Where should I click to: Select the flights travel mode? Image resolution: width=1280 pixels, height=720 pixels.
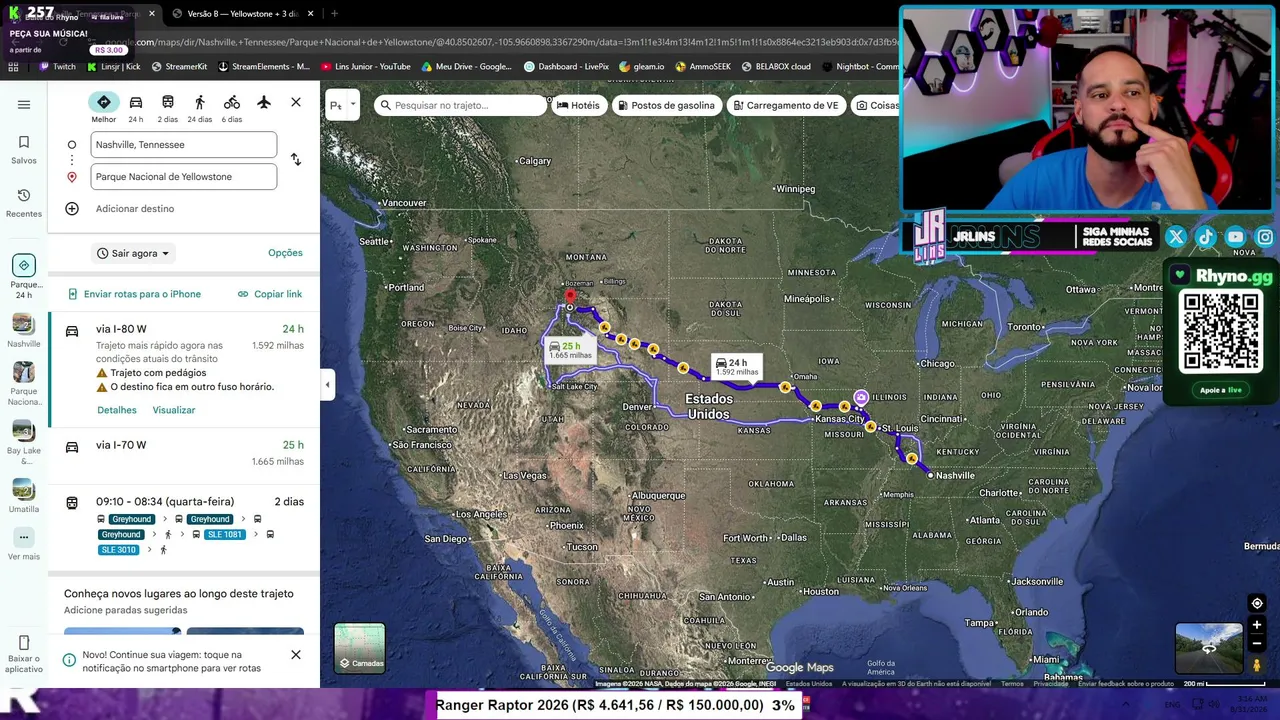tap(264, 103)
